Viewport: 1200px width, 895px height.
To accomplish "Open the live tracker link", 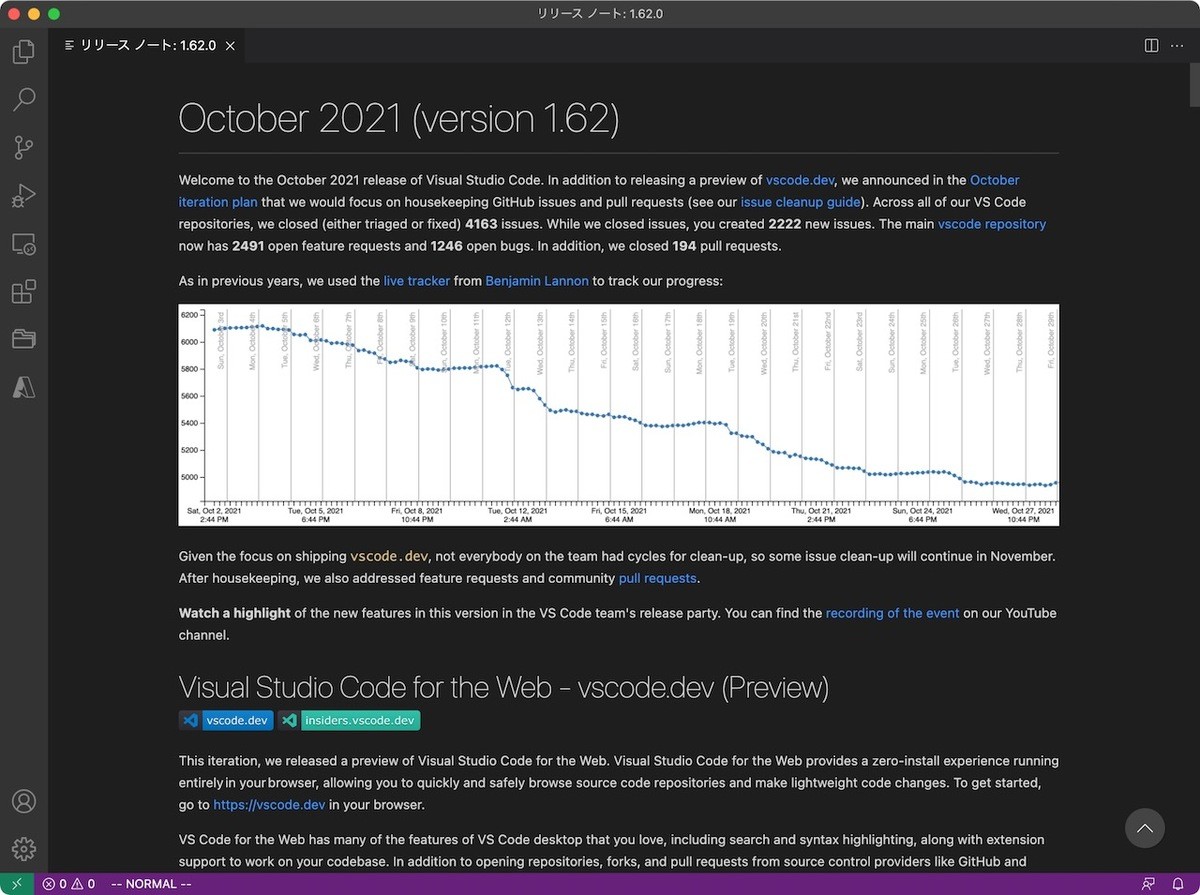I will point(417,281).
